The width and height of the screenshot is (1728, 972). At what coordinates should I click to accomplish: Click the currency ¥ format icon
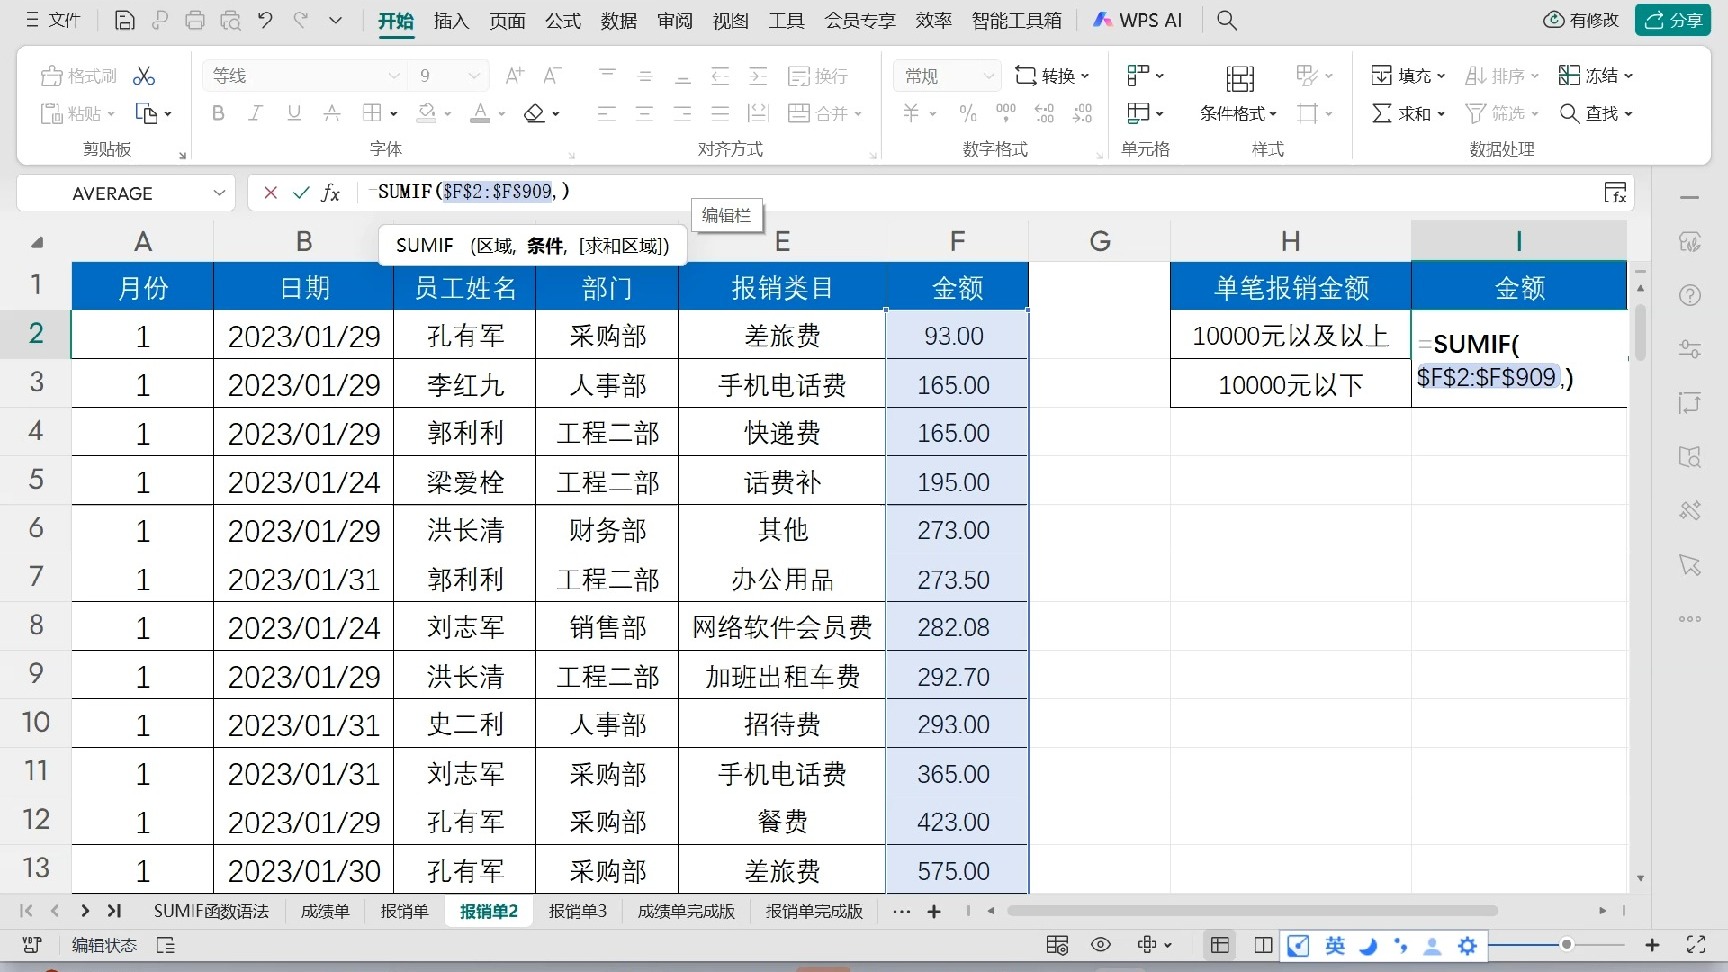click(x=911, y=113)
